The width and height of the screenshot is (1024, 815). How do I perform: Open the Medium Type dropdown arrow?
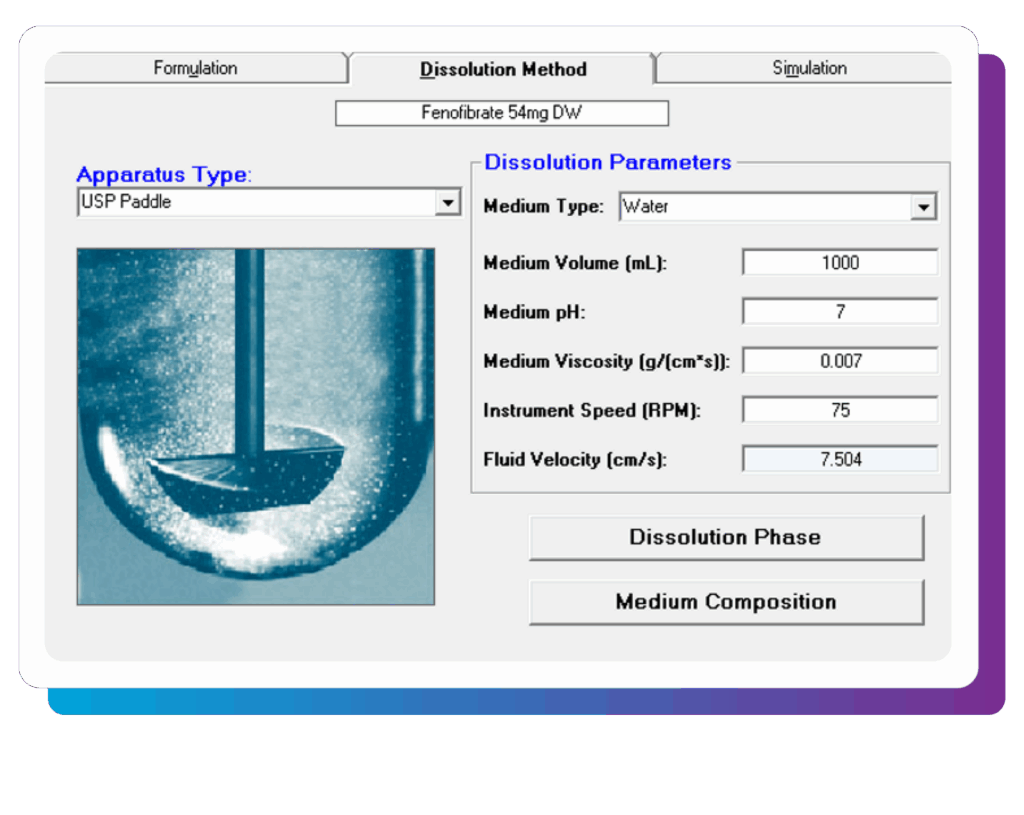pos(923,208)
